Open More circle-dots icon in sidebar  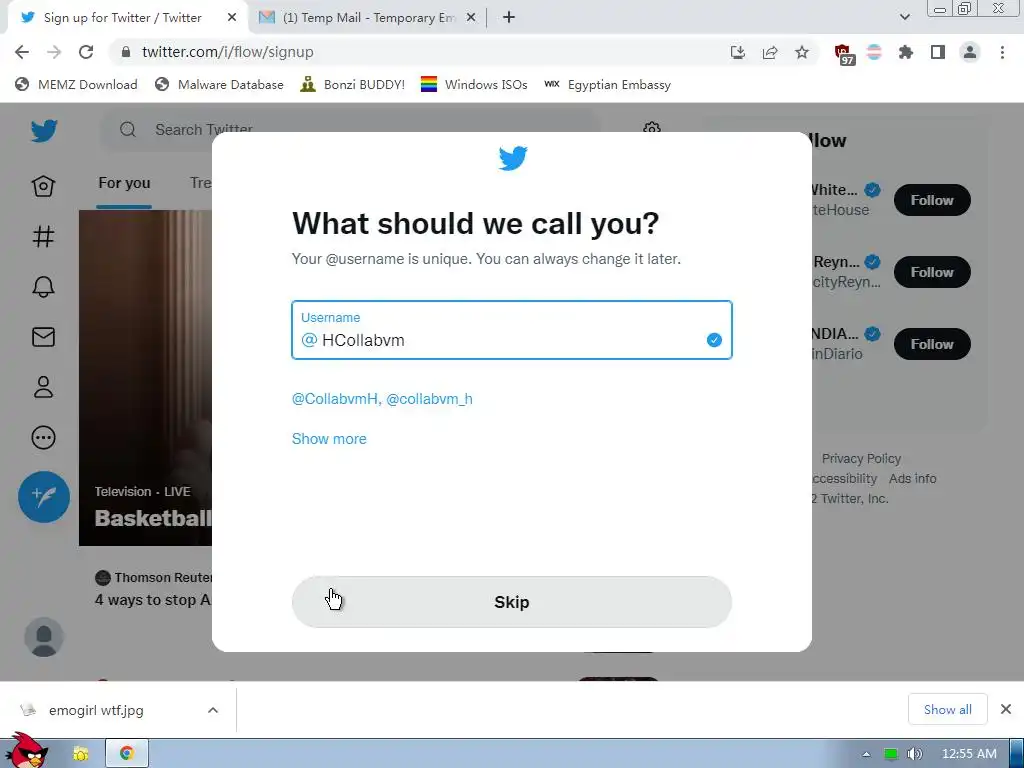click(43, 438)
